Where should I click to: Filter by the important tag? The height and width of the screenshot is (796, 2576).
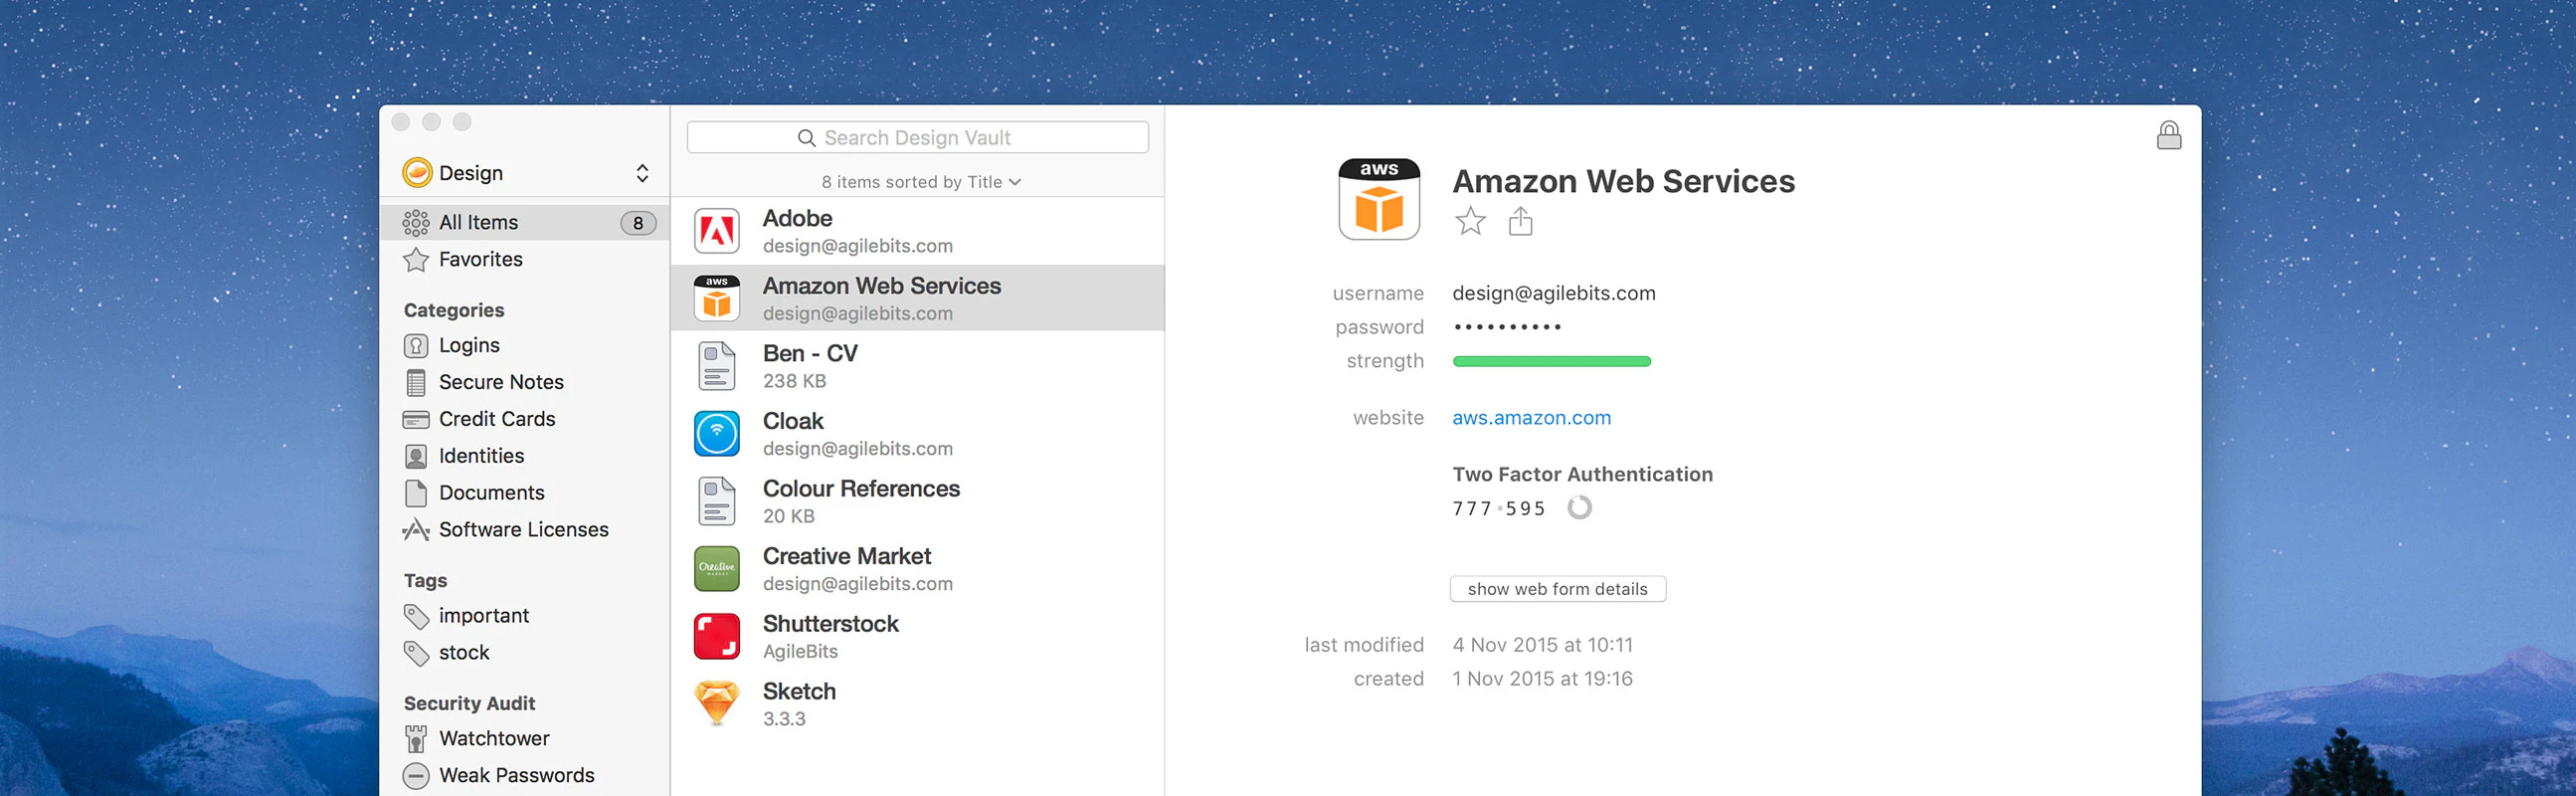tap(483, 616)
